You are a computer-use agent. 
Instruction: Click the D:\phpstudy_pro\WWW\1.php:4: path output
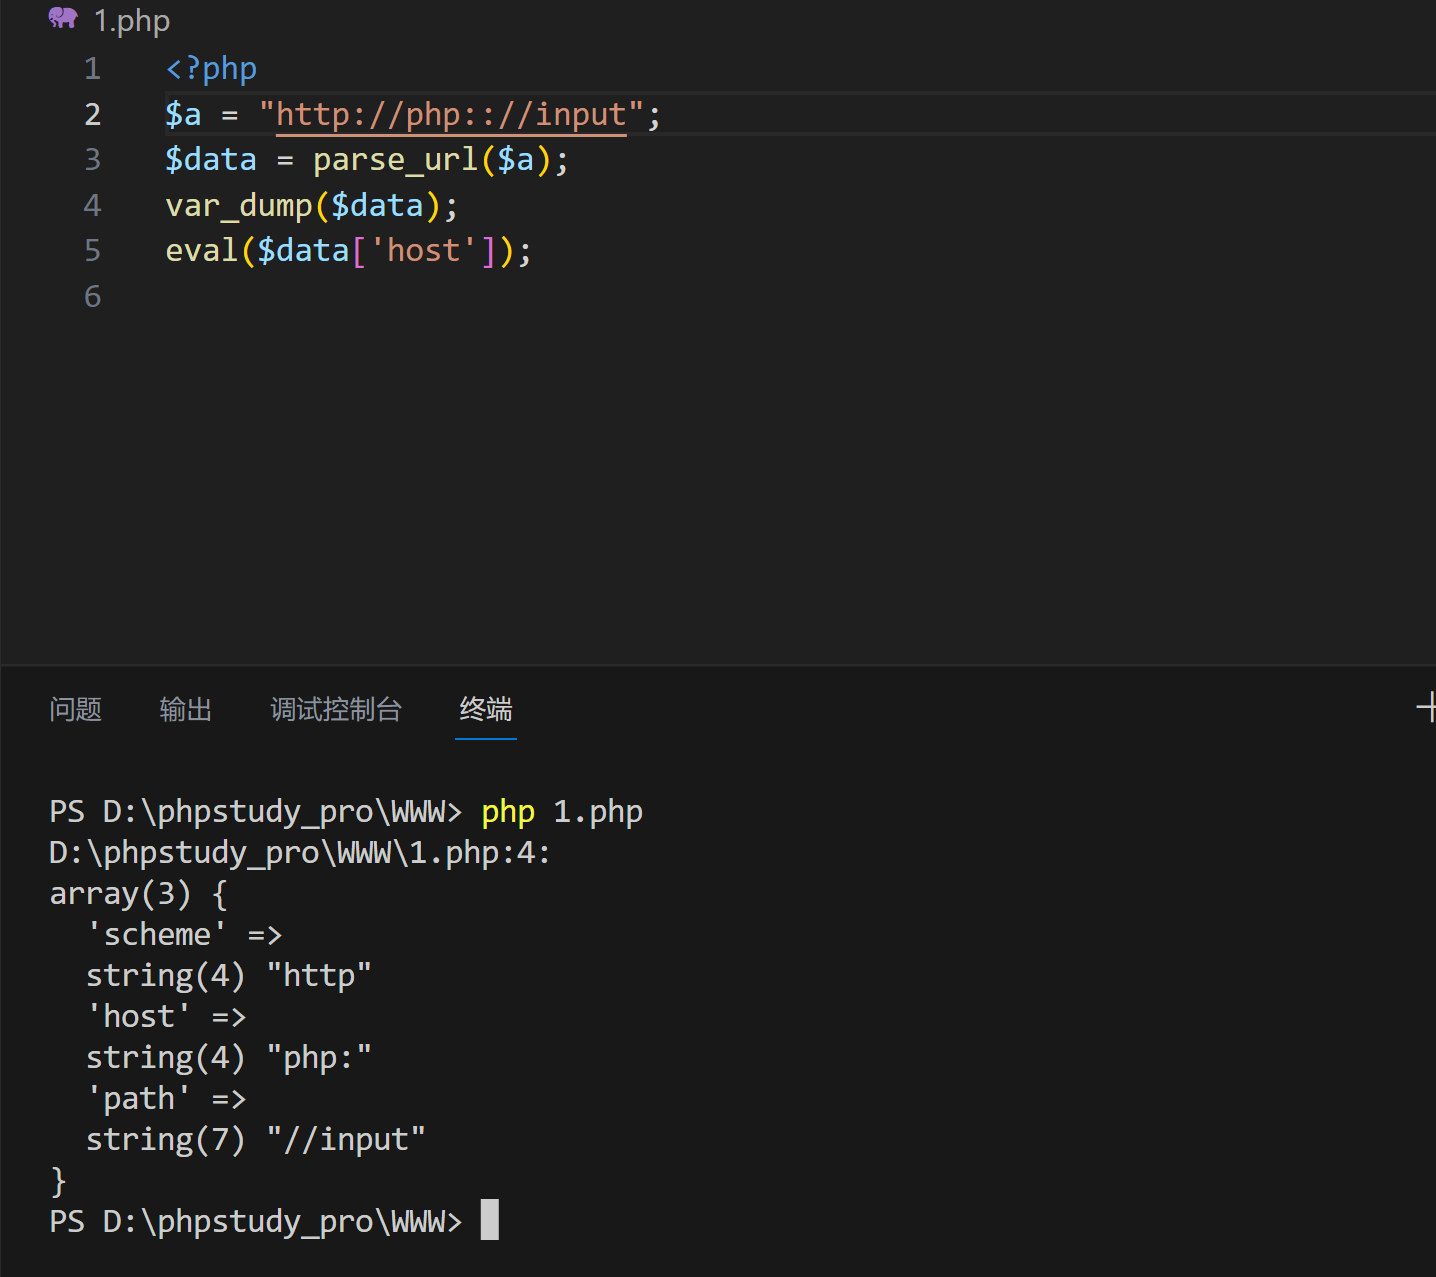(300, 853)
